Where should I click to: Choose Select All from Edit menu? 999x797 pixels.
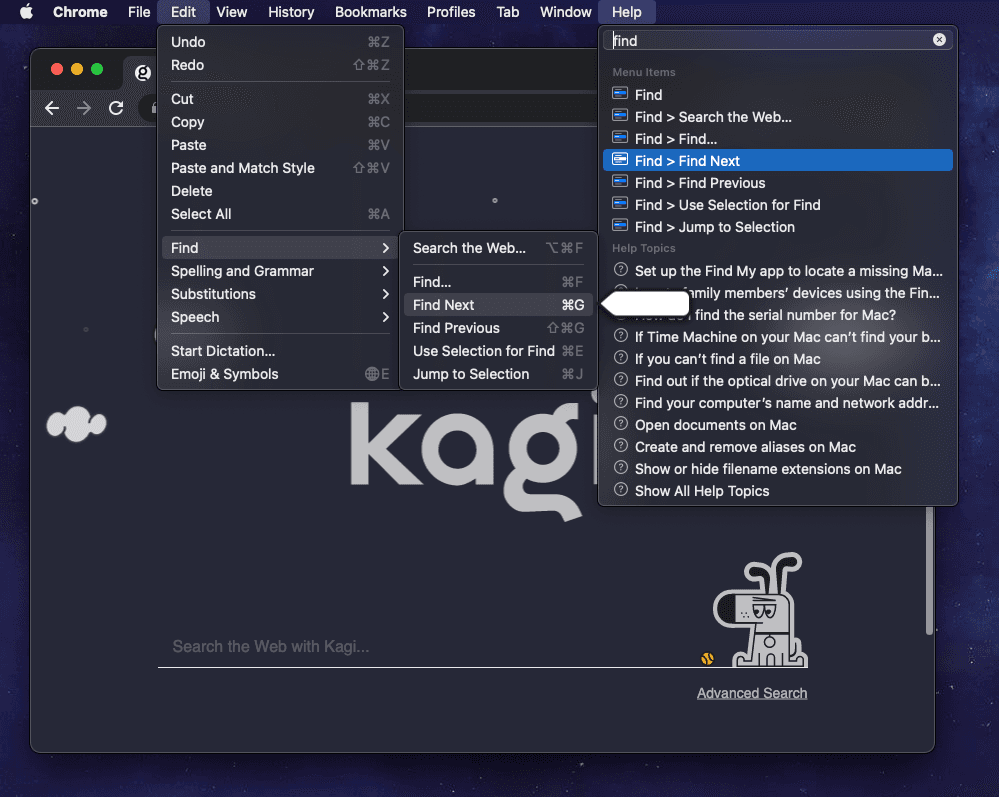tap(280, 213)
